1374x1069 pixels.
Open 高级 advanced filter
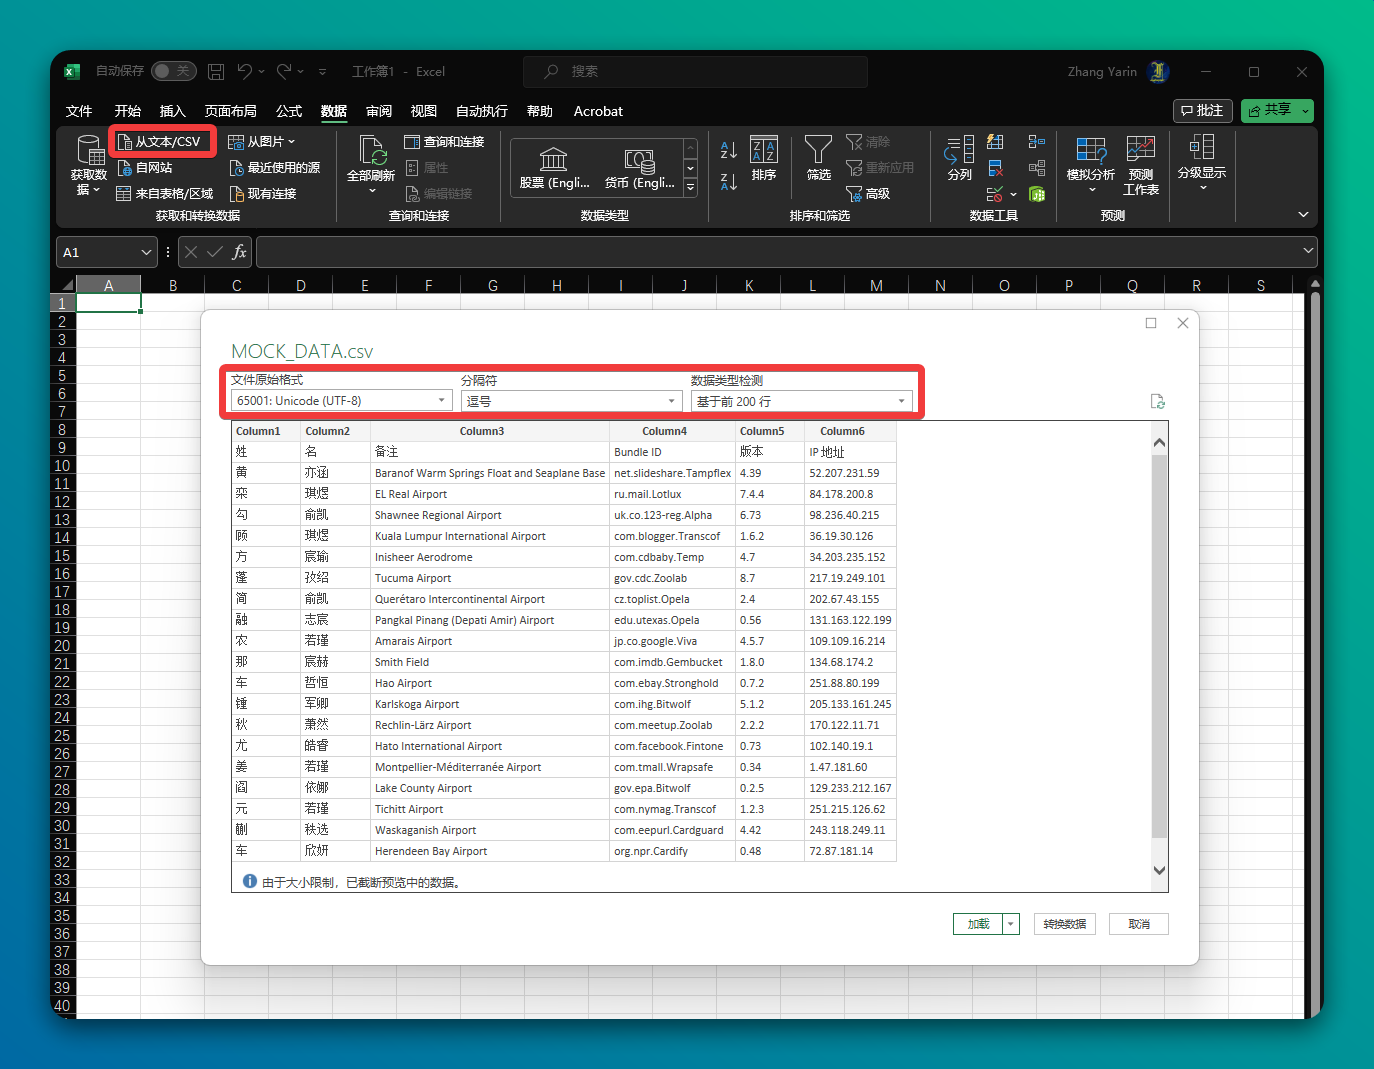[868, 194]
